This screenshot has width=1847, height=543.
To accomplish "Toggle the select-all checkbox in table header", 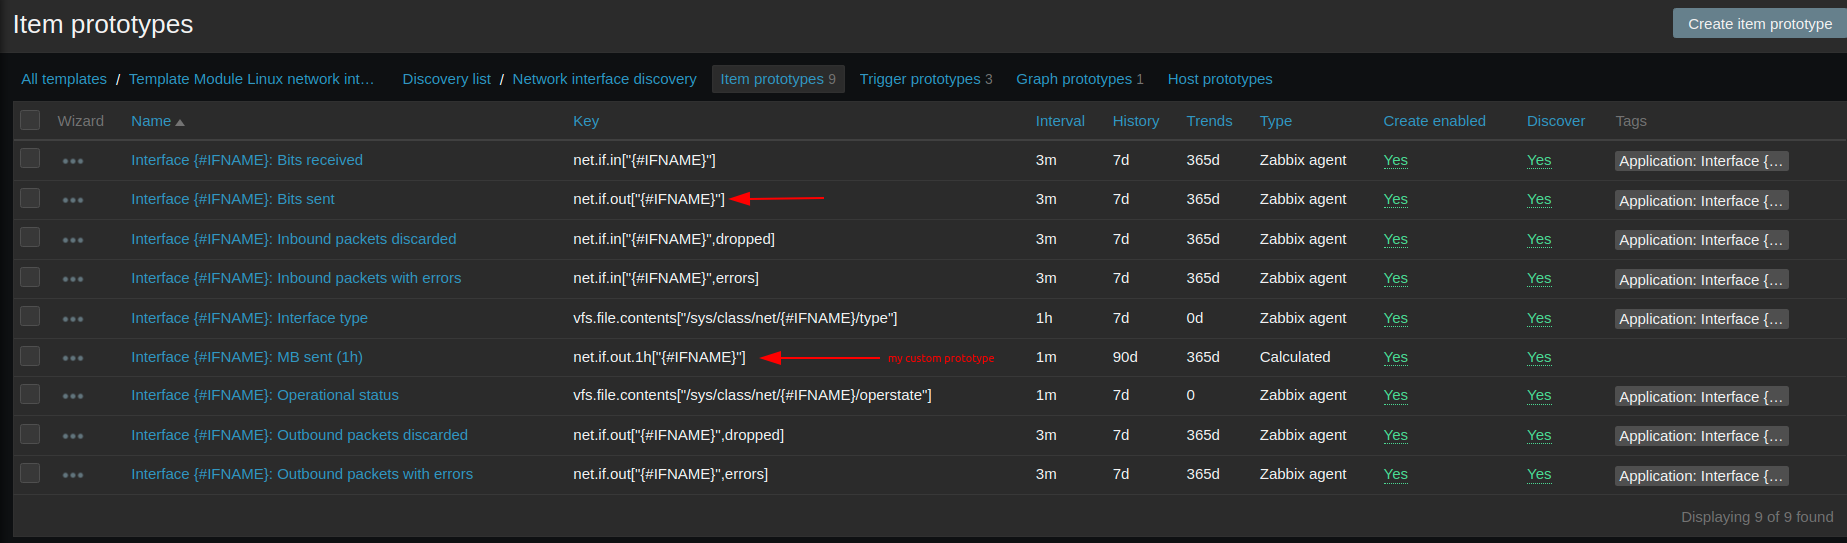I will (x=30, y=120).
